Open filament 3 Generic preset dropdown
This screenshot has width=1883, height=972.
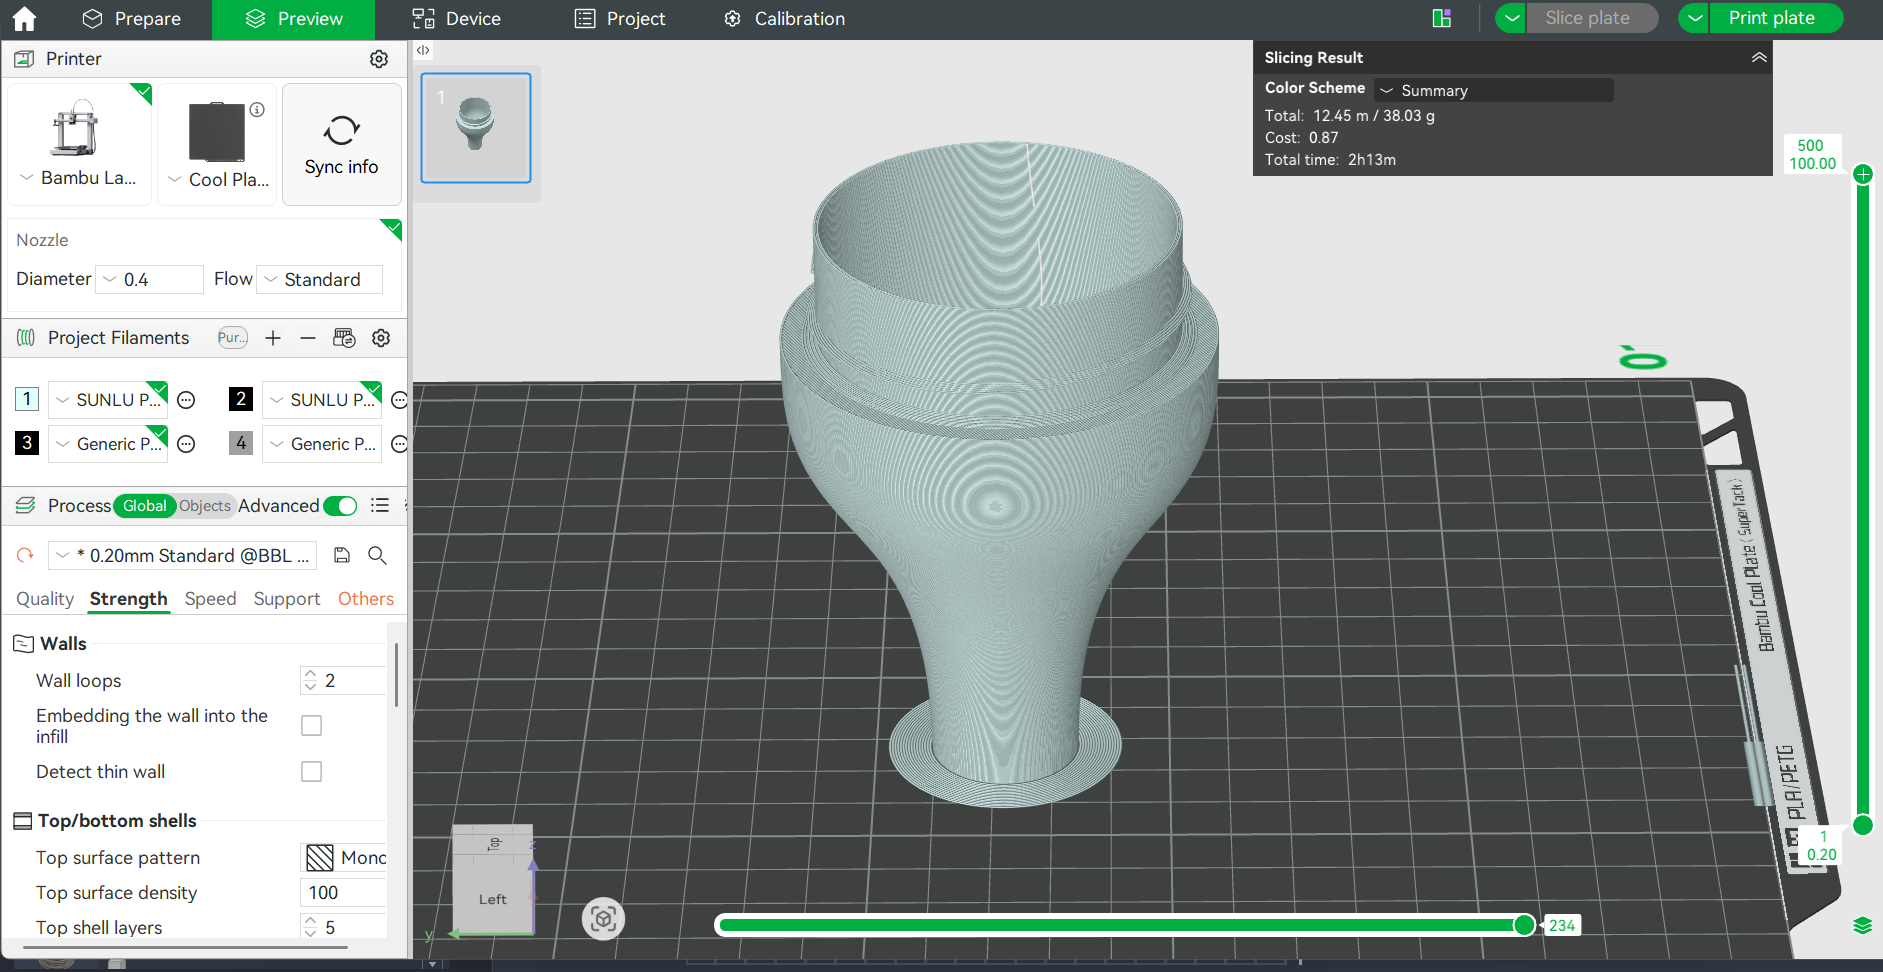108,444
